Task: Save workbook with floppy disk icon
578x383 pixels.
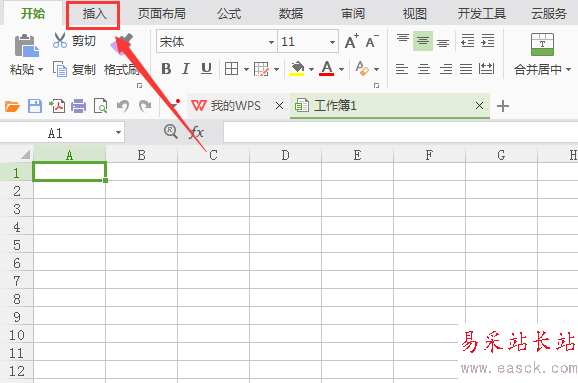Action: click(x=35, y=106)
